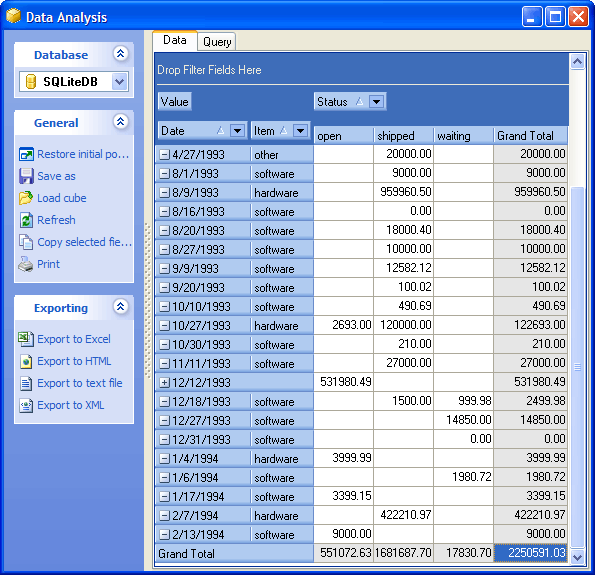Click the vertical scrollbar thumb
This screenshot has width=595, height=575.
(x=577, y=367)
